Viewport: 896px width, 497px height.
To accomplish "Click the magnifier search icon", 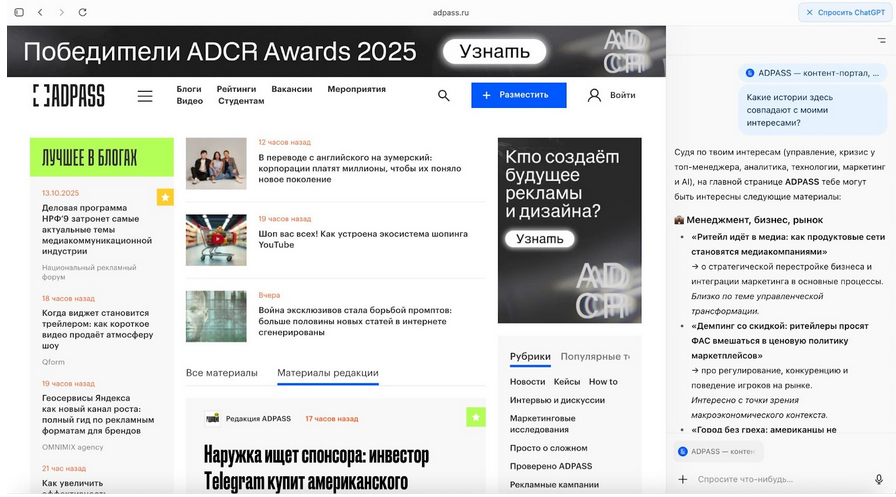I will click(443, 95).
